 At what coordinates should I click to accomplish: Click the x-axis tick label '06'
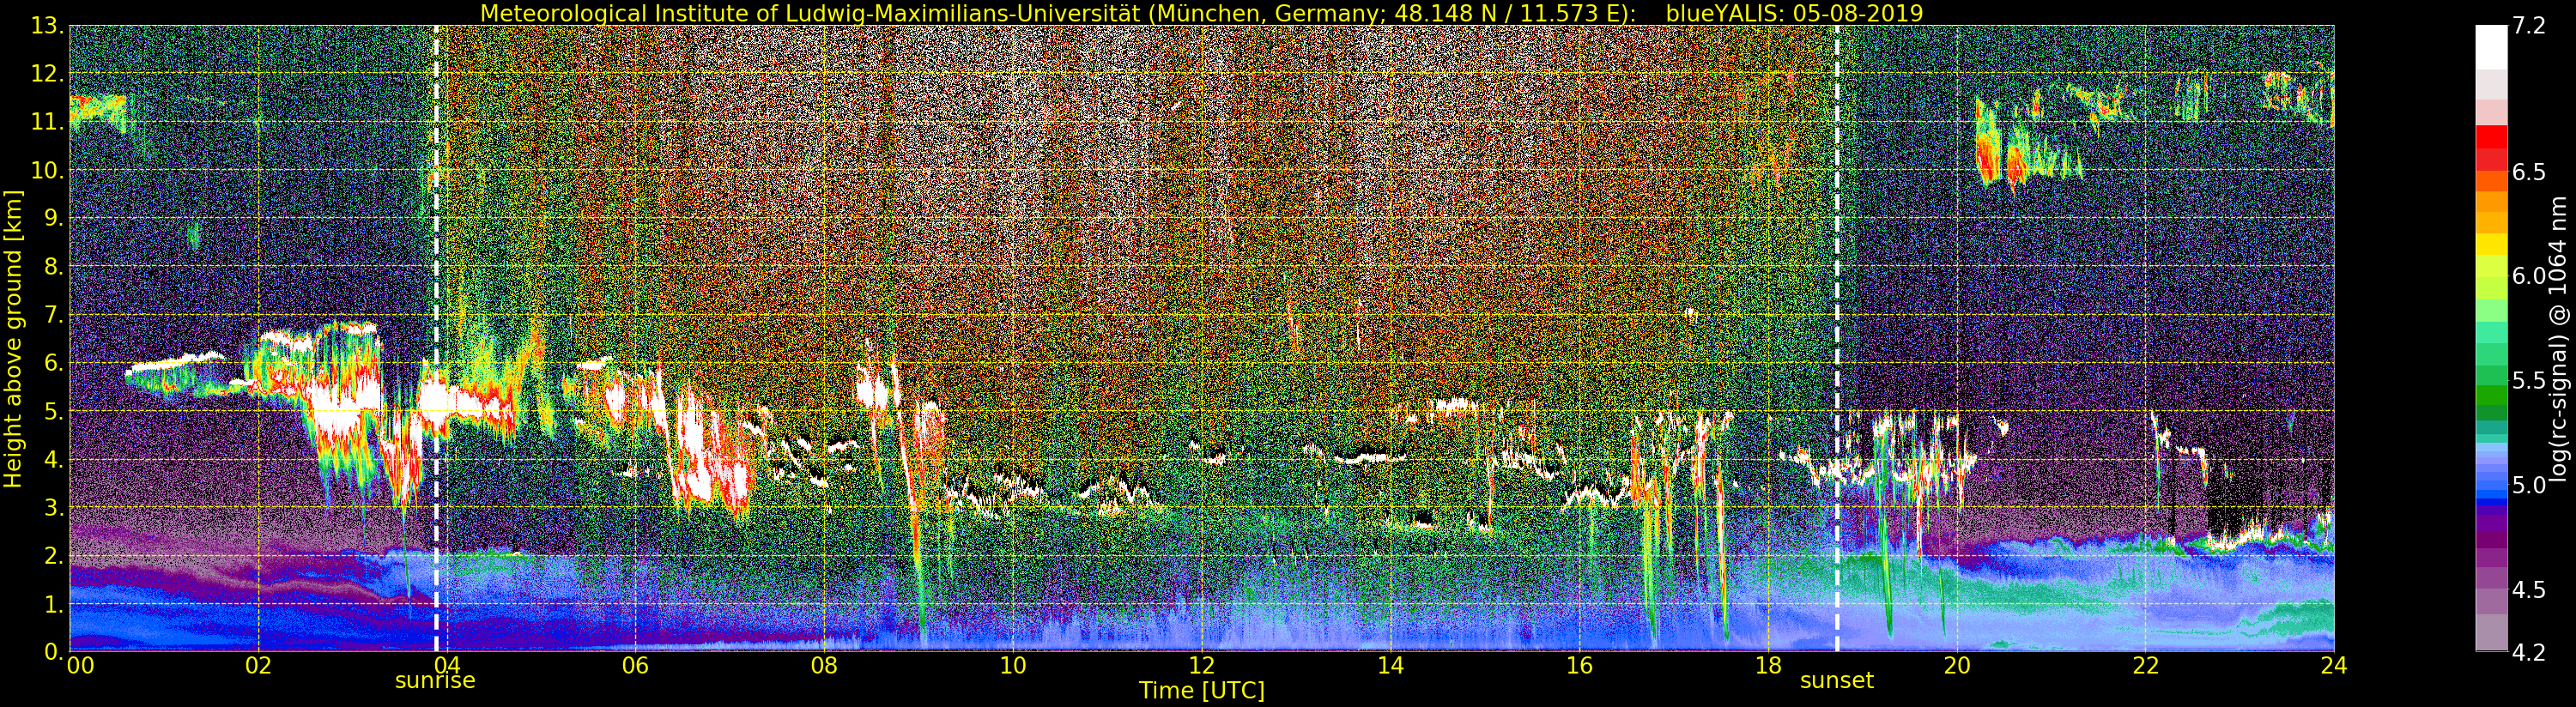[635, 665]
